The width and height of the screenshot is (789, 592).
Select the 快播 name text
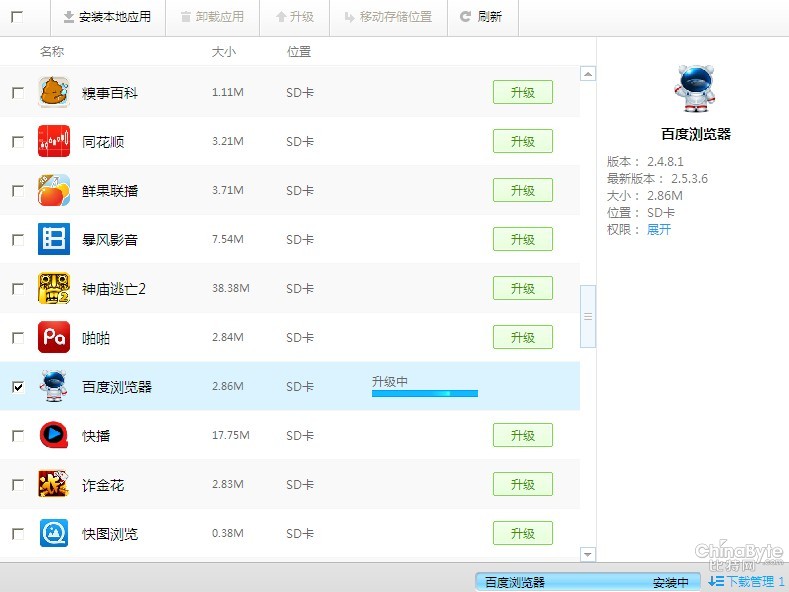click(x=96, y=435)
